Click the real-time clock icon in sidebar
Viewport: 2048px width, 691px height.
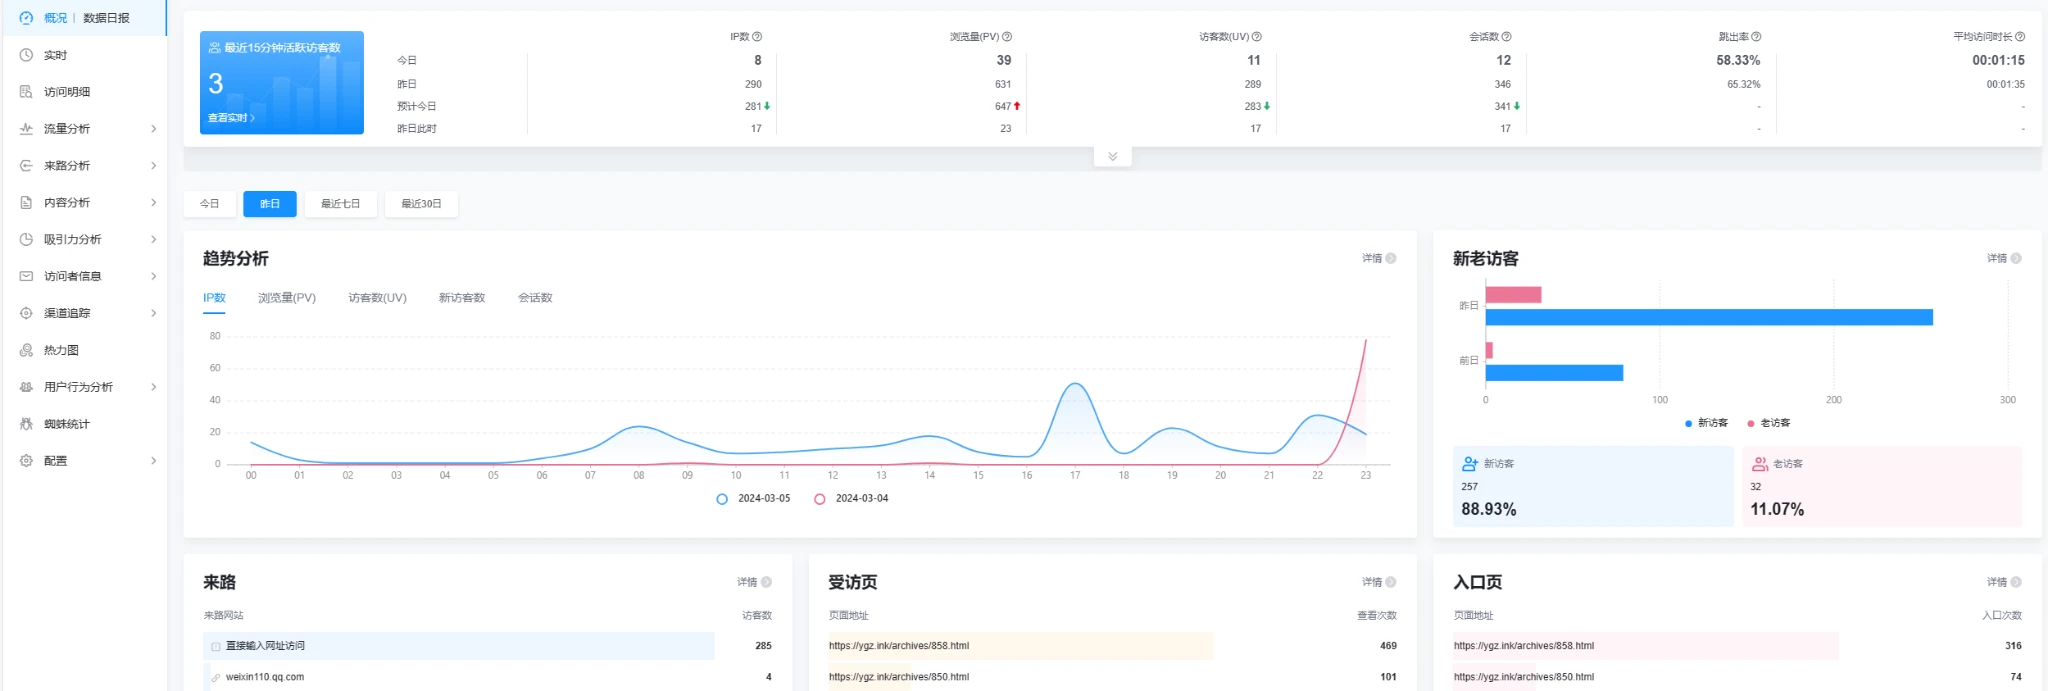point(26,55)
